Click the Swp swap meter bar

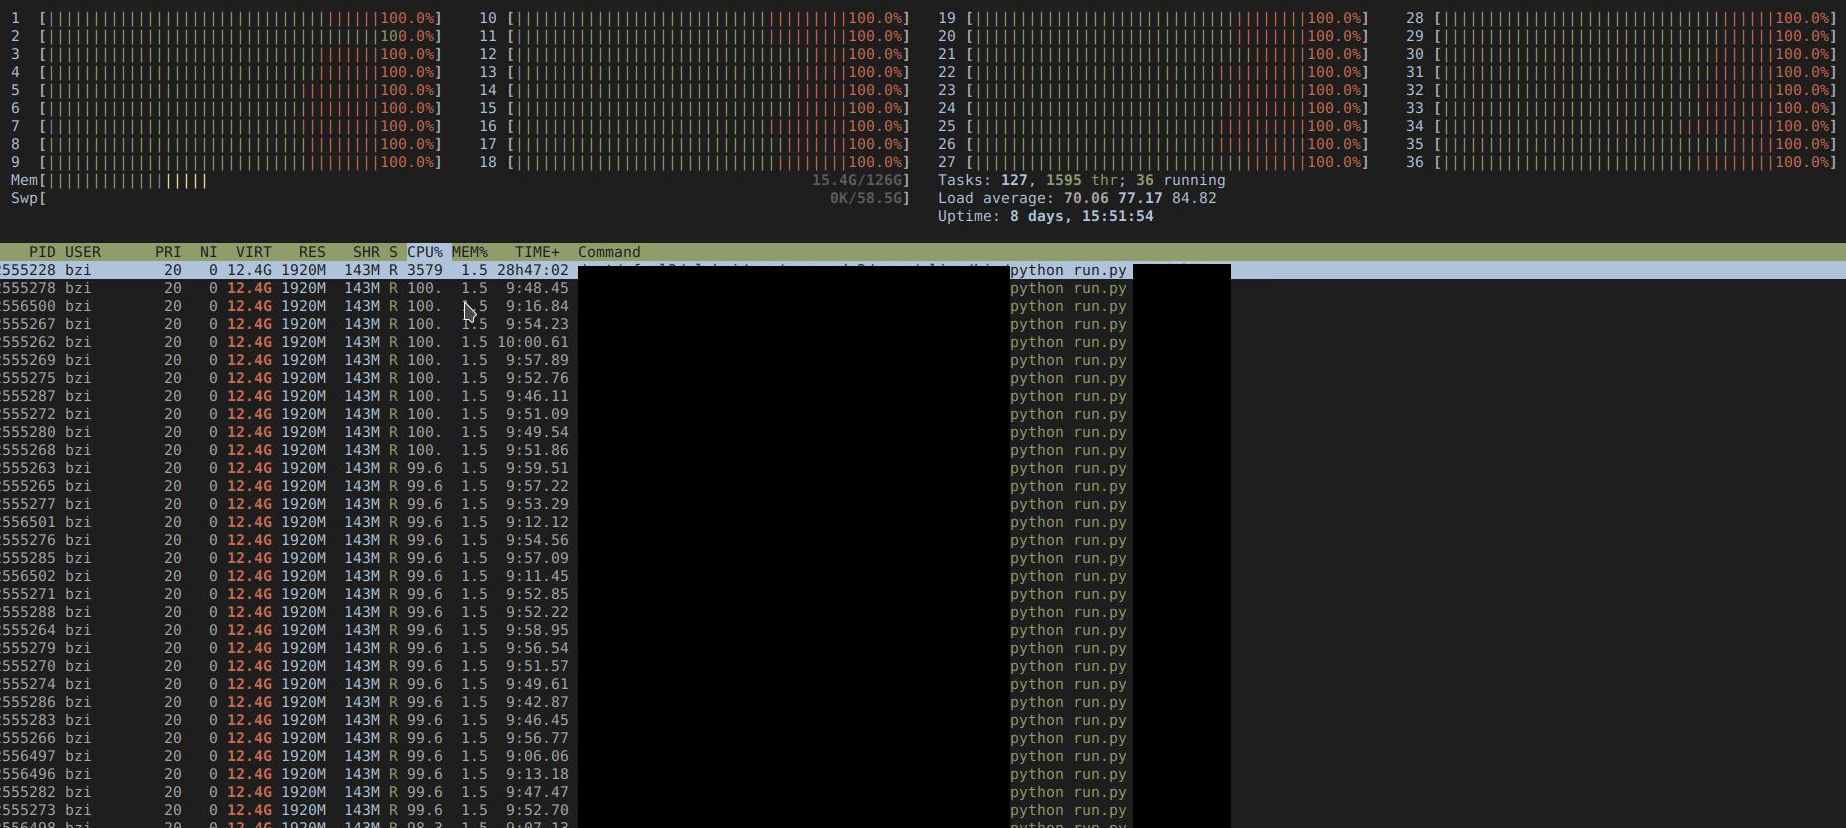point(460,198)
